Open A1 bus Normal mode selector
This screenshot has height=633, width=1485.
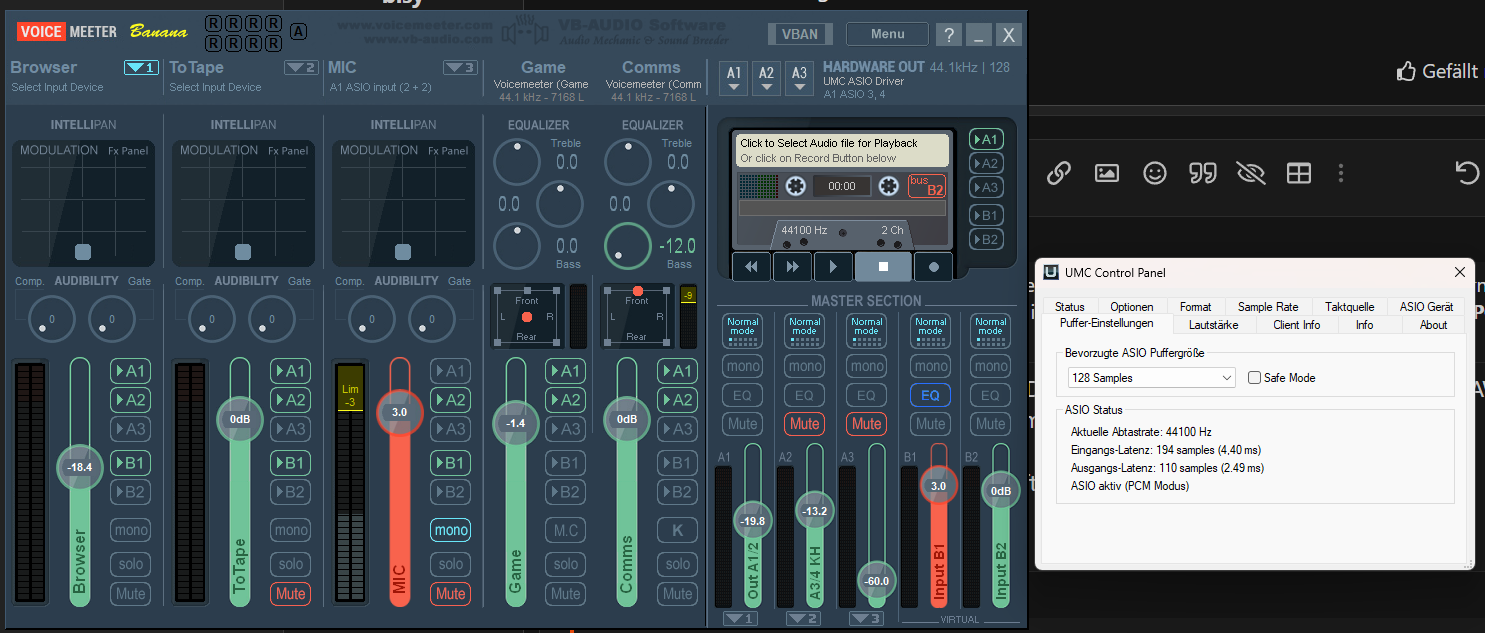[742, 330]
